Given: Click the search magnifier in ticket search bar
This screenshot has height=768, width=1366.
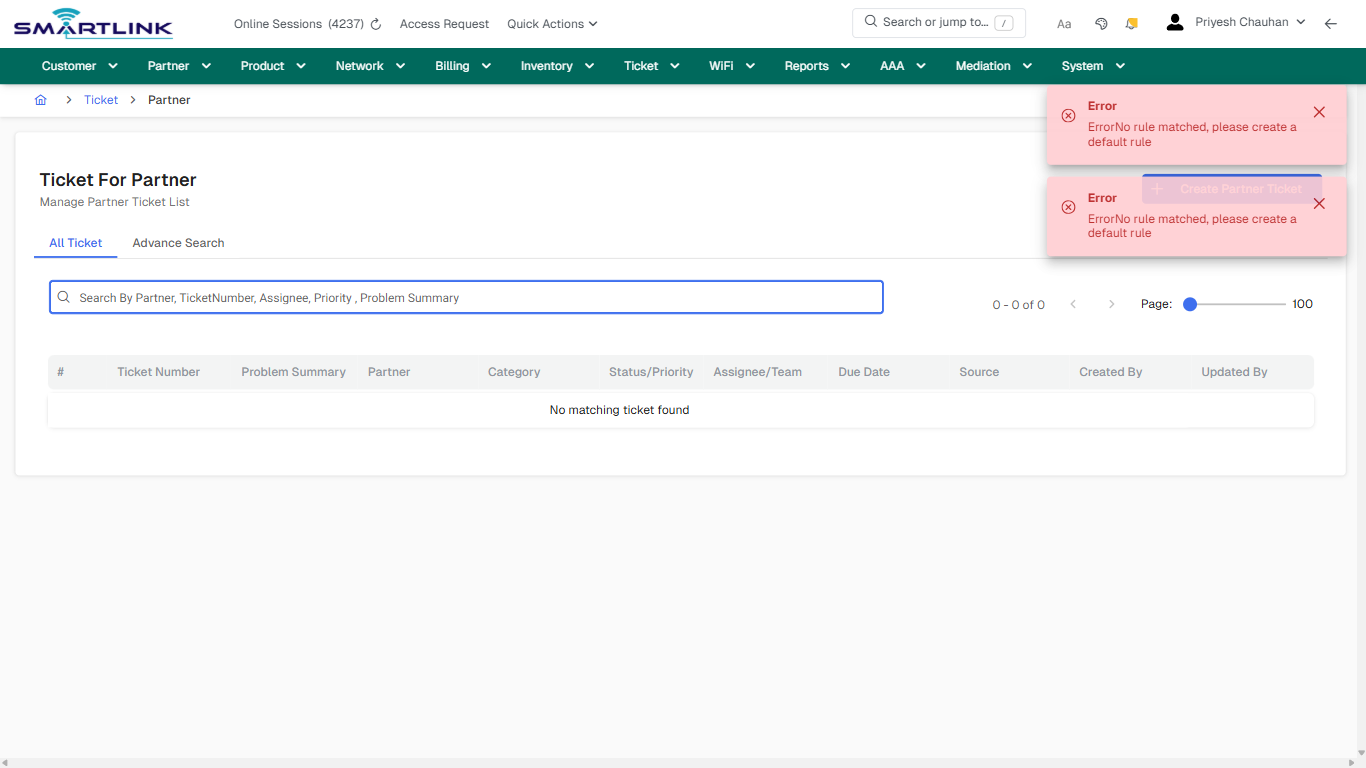Looking at the screenshot, I should click(x=63, y=297).
